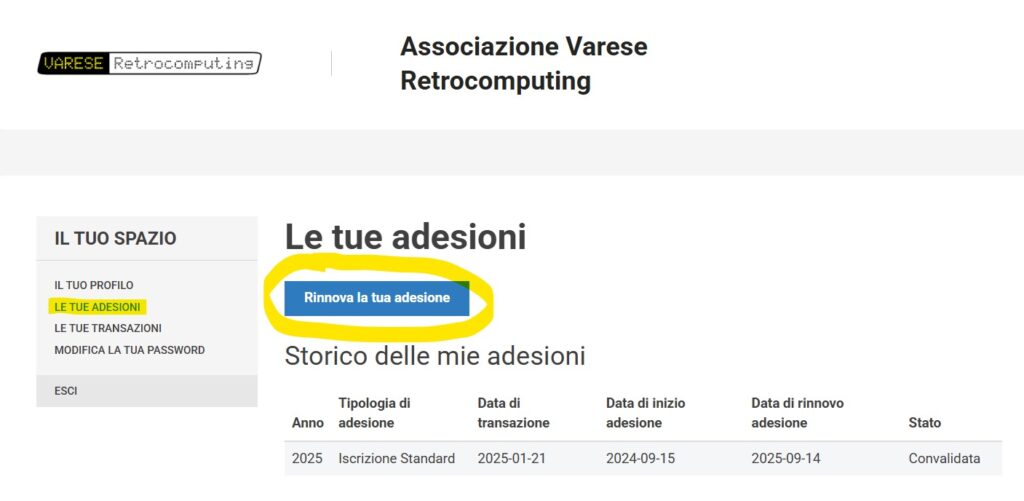Open the Il Tuo Profilo page
Viewport: 1024px width, 501px height.
[x=94, y=285]
